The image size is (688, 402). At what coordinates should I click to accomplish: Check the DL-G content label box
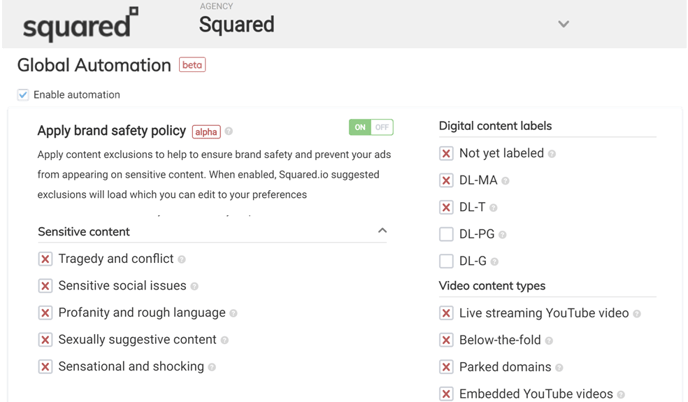(x=446, y=261)
